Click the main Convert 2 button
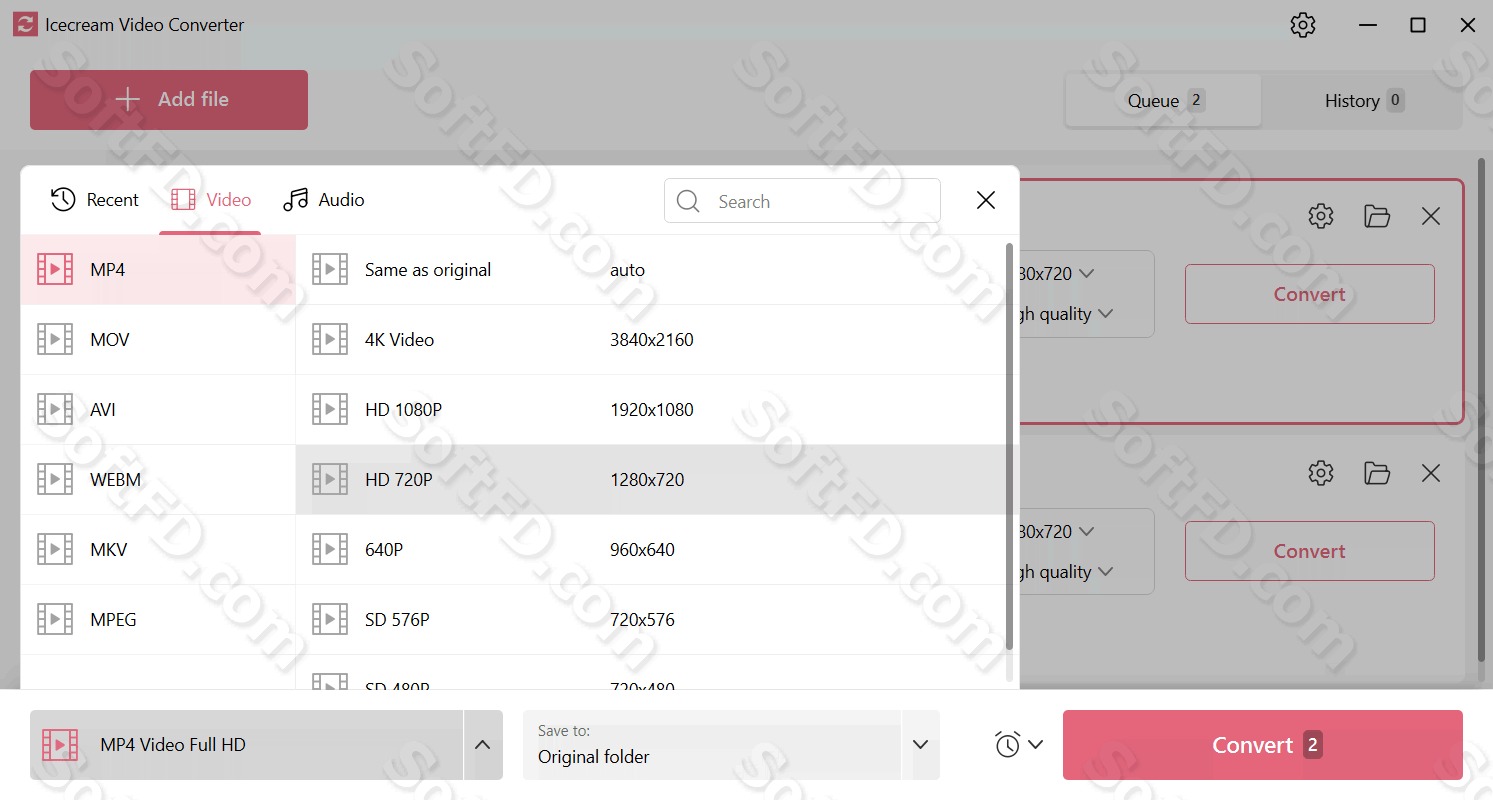Screen dimensions: 1493x800 [x=1263, y=745]
